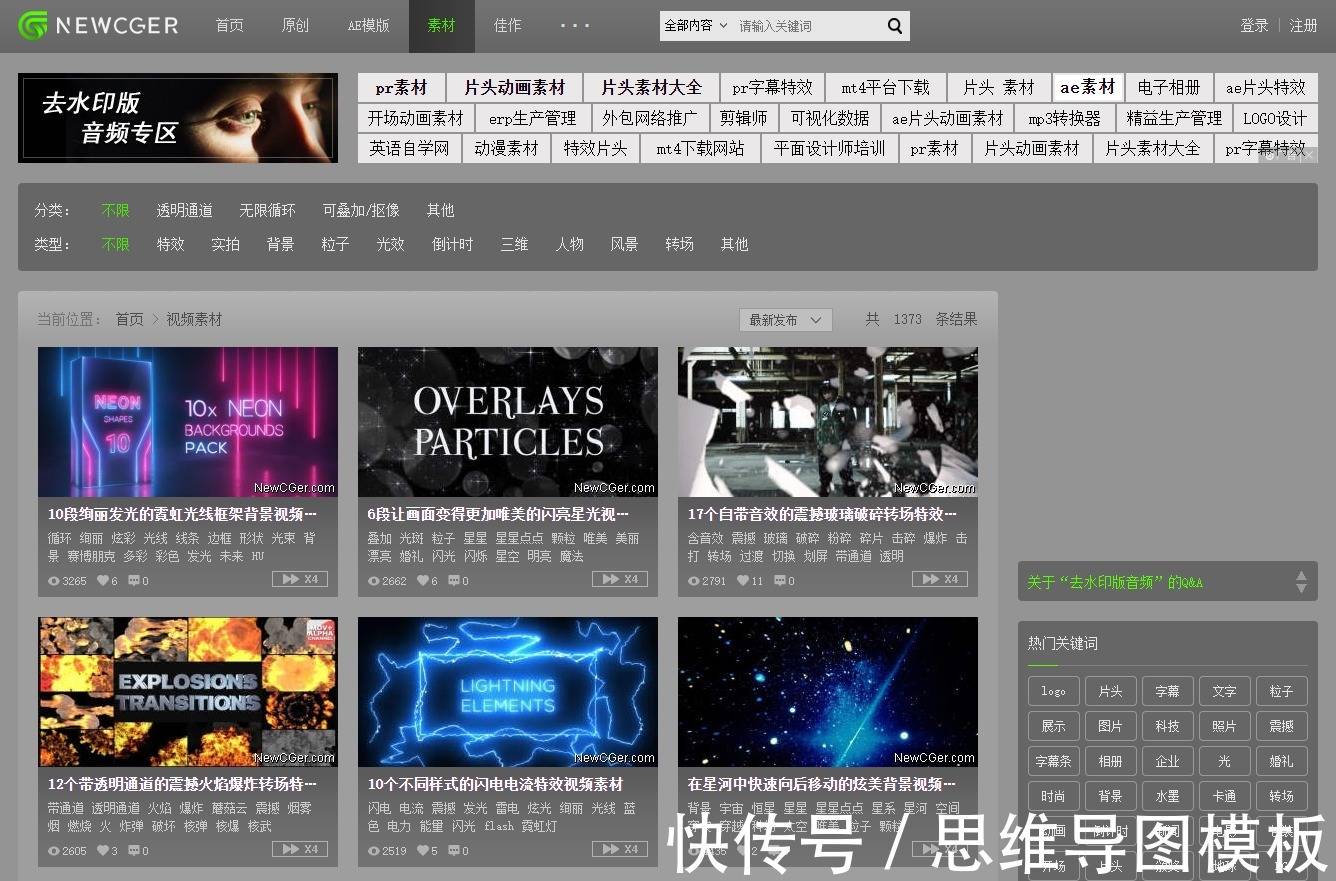Switch to the 原创 nav tab
Screen dimensions: 1336x881
(295, 26)
